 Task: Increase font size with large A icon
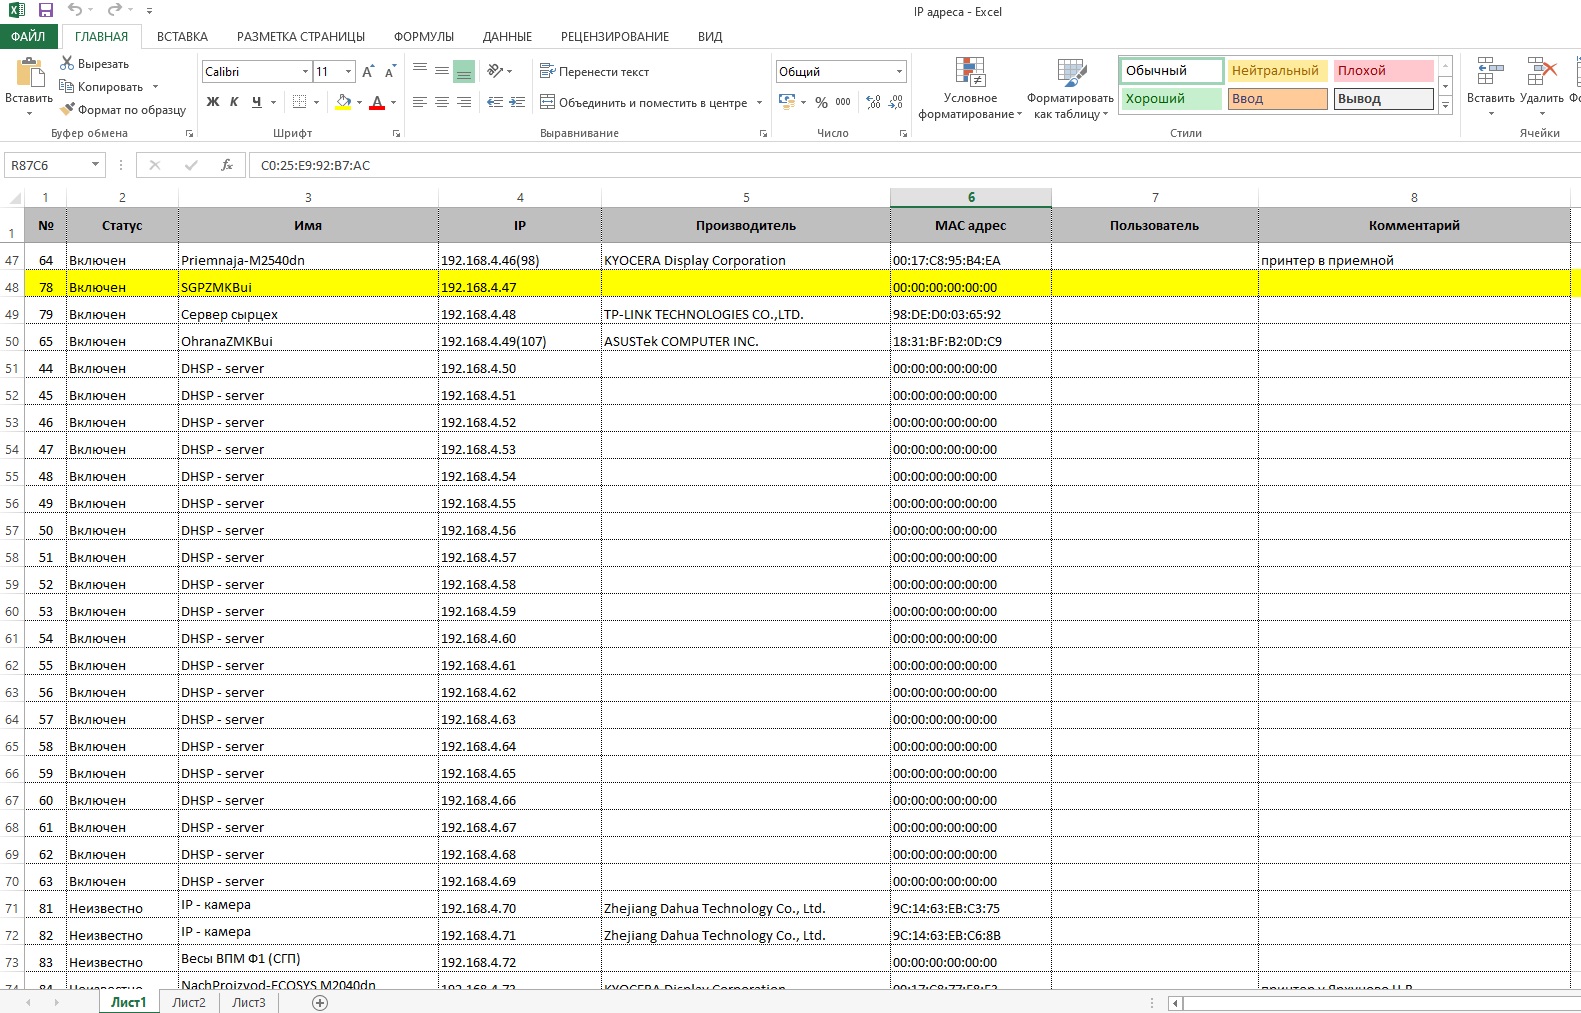(x=368, y=71)
